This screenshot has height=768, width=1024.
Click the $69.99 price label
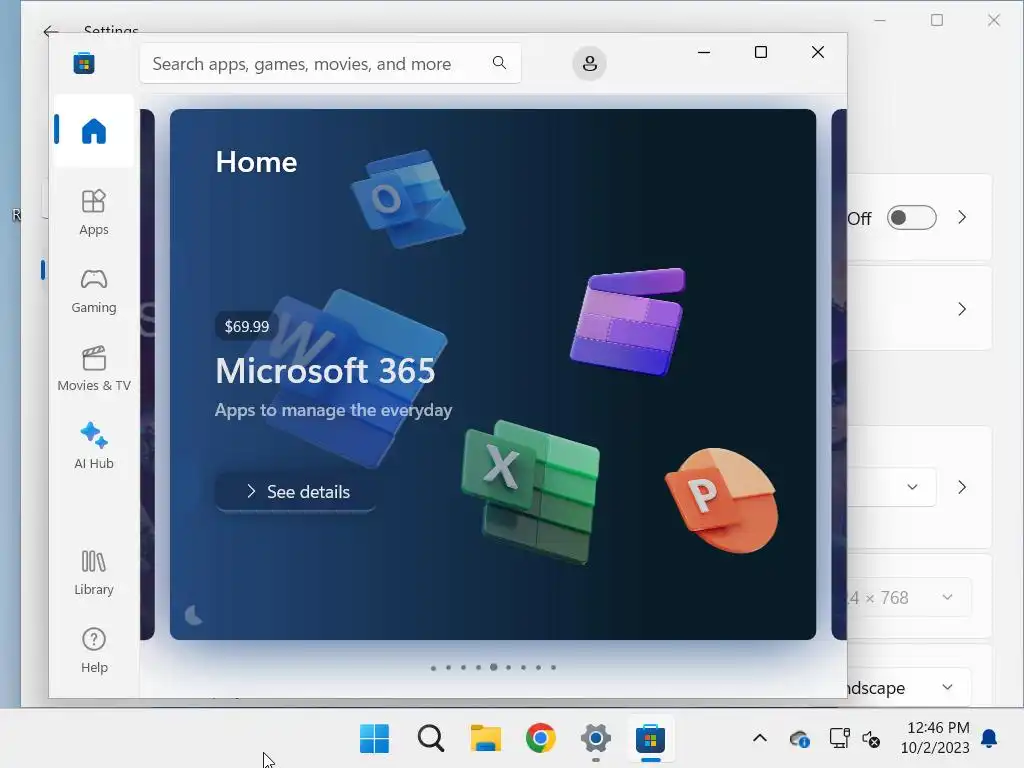tap(247, 326)
